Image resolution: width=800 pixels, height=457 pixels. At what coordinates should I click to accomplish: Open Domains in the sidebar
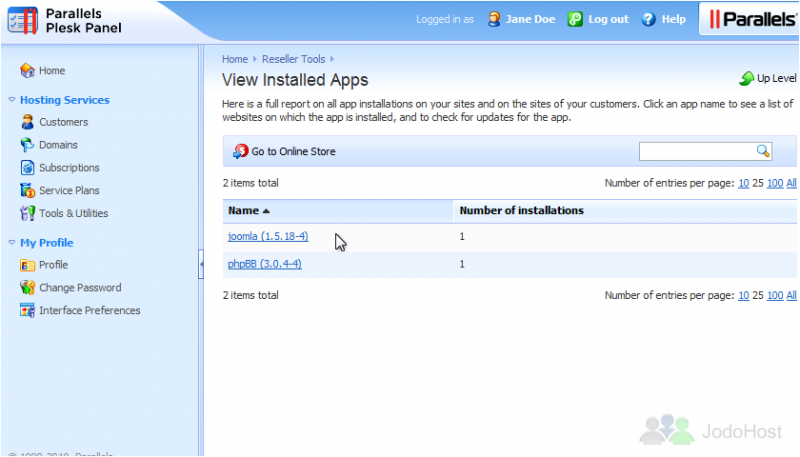pos(58,145)
